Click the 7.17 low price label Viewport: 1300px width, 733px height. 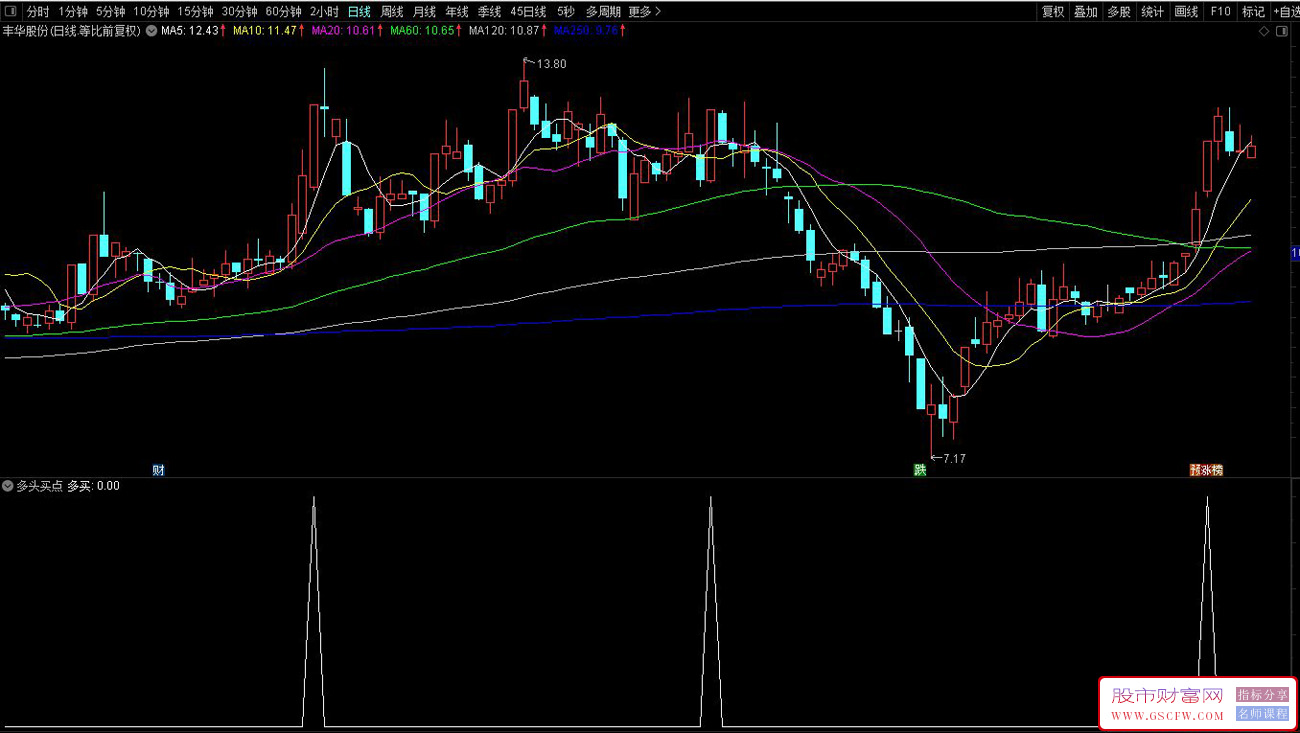[x=953, y=458]
